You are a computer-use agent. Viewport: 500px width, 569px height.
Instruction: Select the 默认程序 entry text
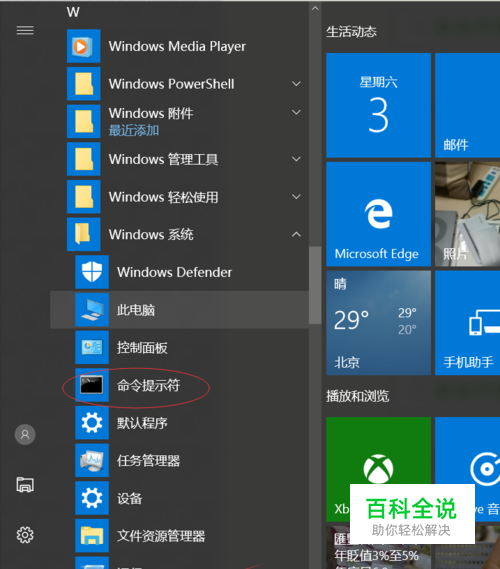pyautogui.click(x=142, y=423)
